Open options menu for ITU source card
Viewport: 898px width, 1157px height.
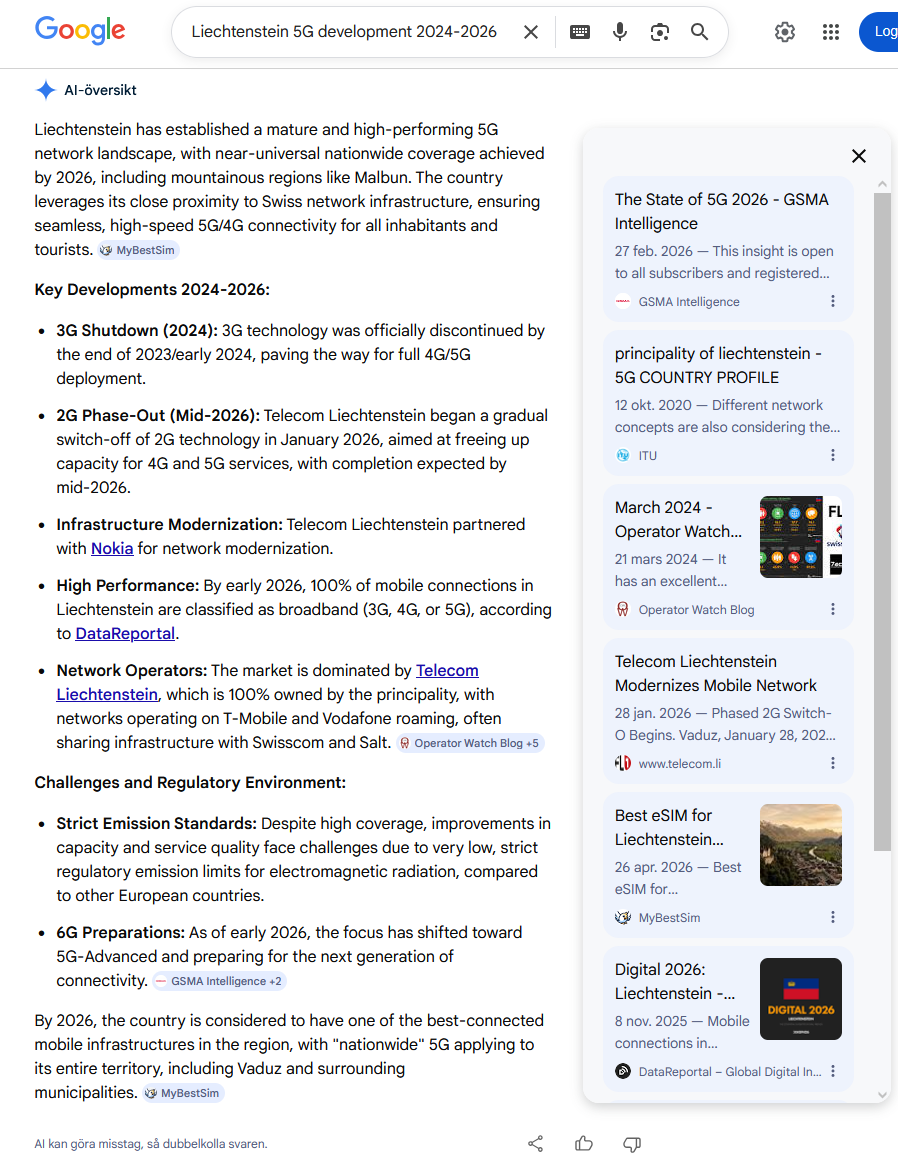833,455
